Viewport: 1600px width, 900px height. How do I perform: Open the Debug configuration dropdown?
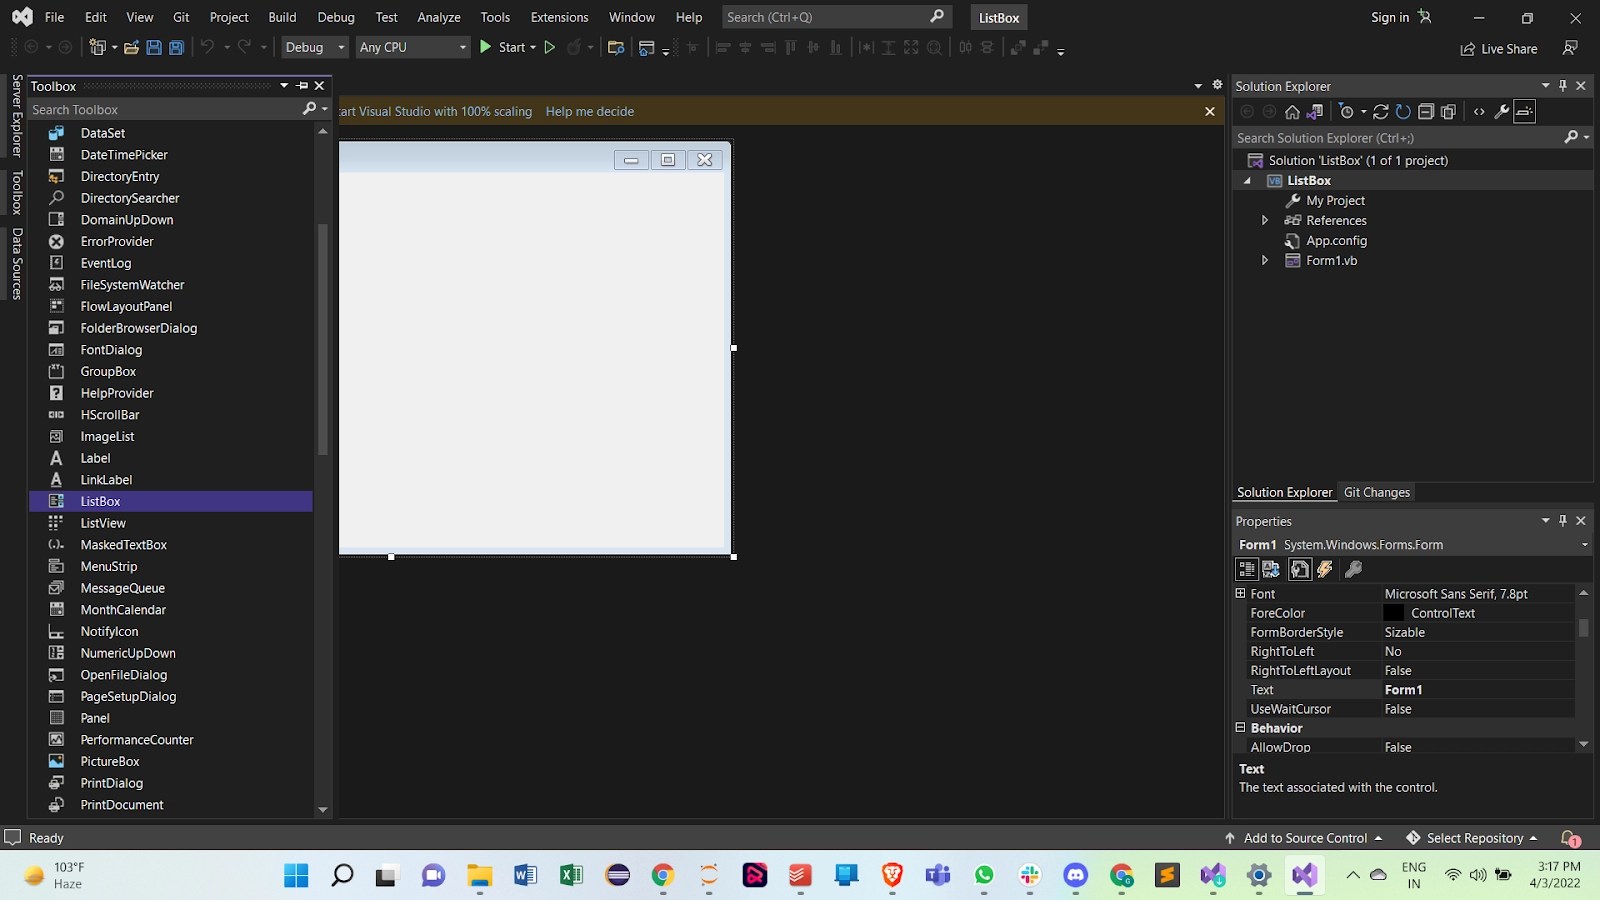click(314, 47)
